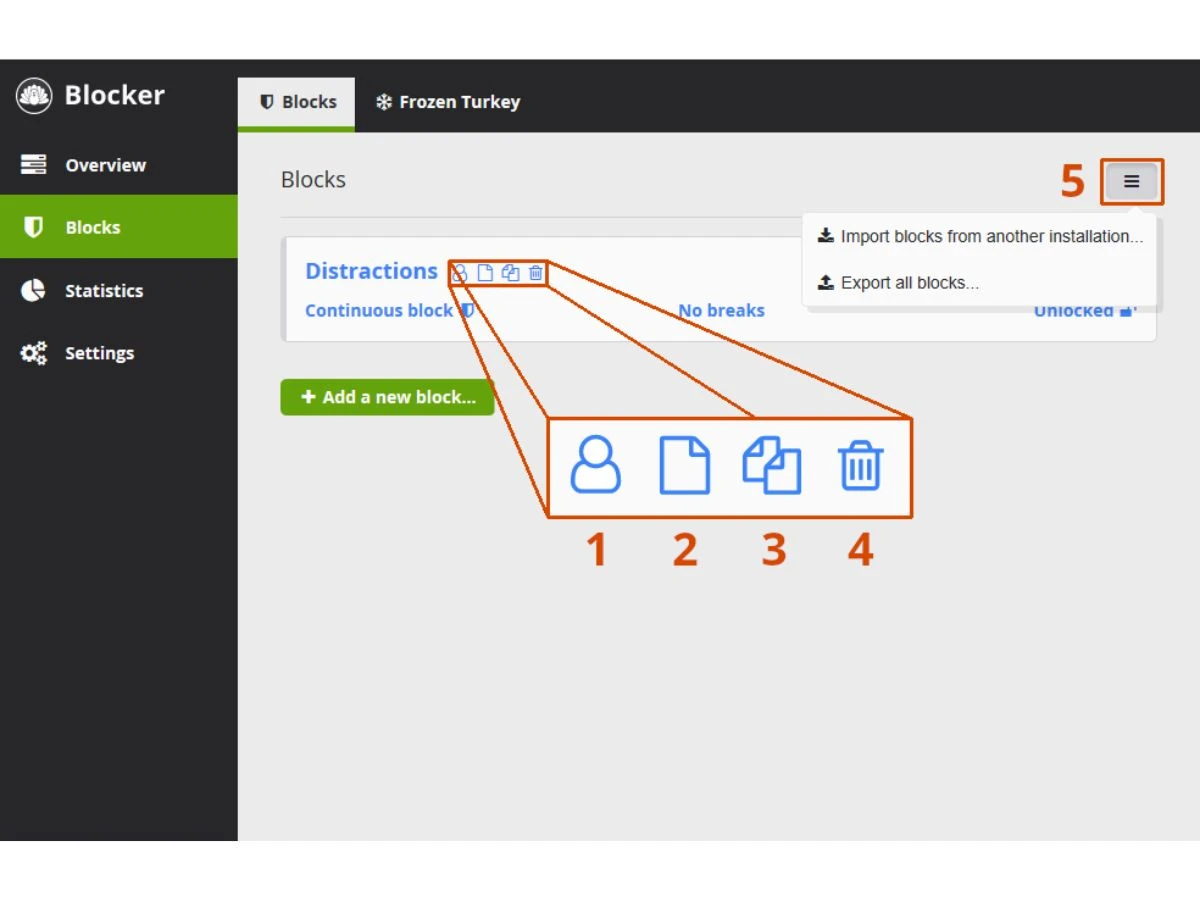Select Blocks in the left sidebar
The image size is (1200, 900).
pyautogui.click(x=119, y=227)
